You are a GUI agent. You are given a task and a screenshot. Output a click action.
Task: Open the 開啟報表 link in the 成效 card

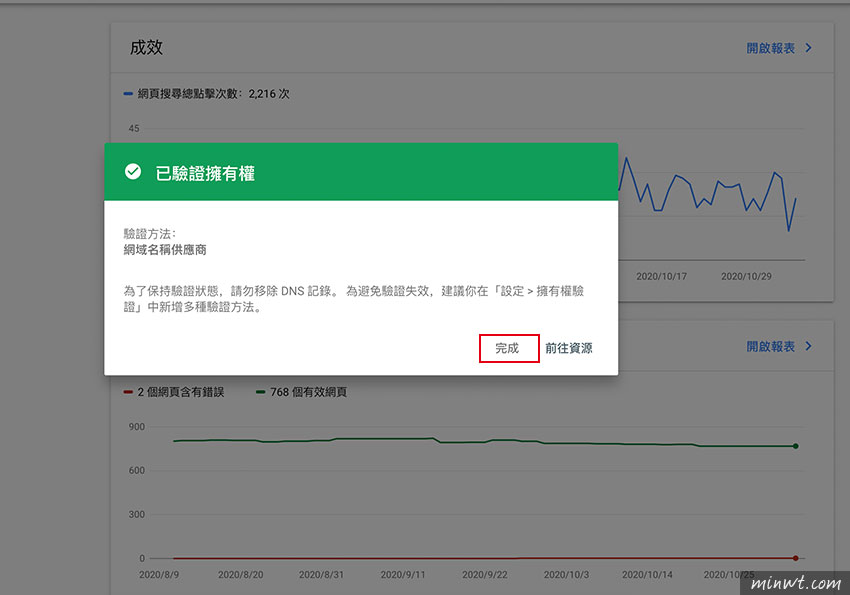(x=770, y=48)
